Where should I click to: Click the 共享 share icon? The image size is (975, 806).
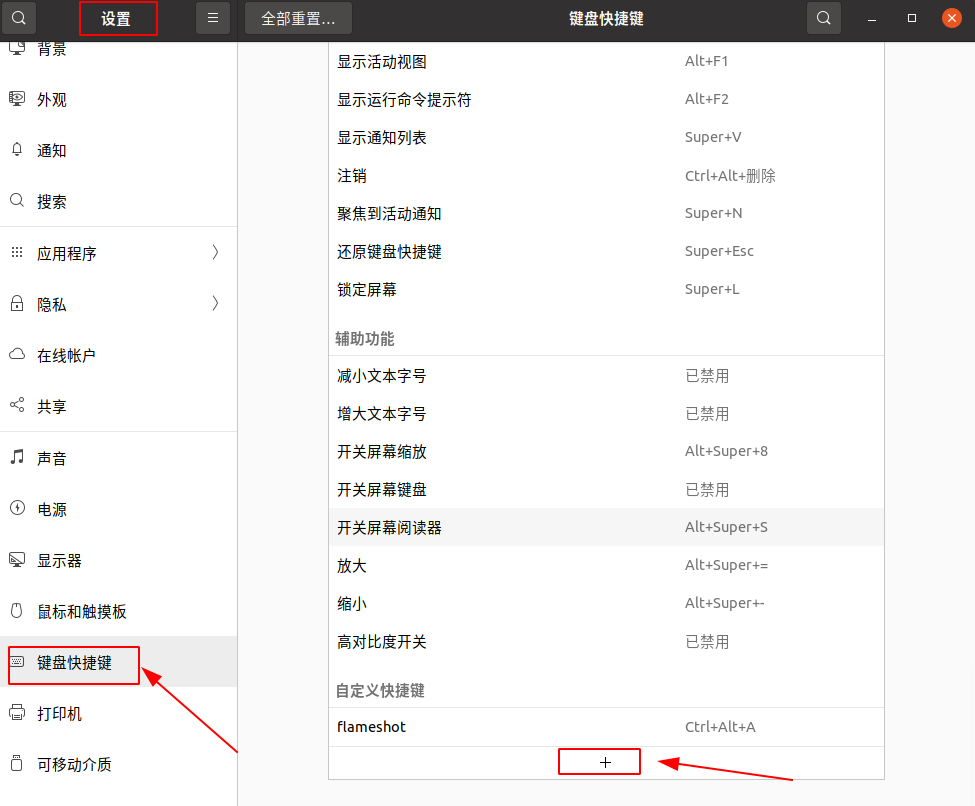coord(17,405)
